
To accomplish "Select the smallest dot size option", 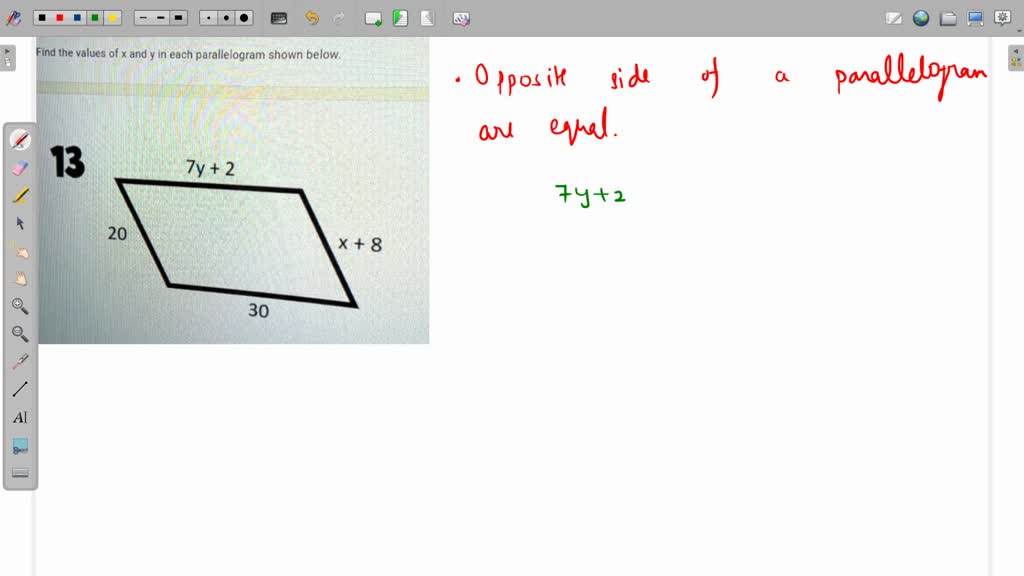I will 208,17.
